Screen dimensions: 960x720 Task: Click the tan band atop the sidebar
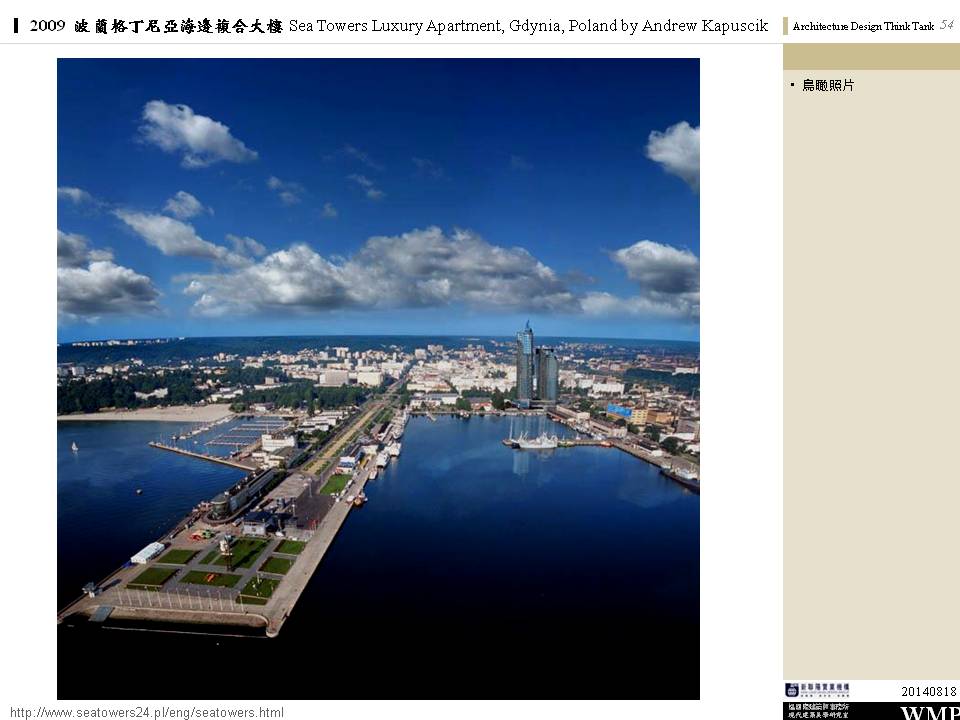coord(871,57)
